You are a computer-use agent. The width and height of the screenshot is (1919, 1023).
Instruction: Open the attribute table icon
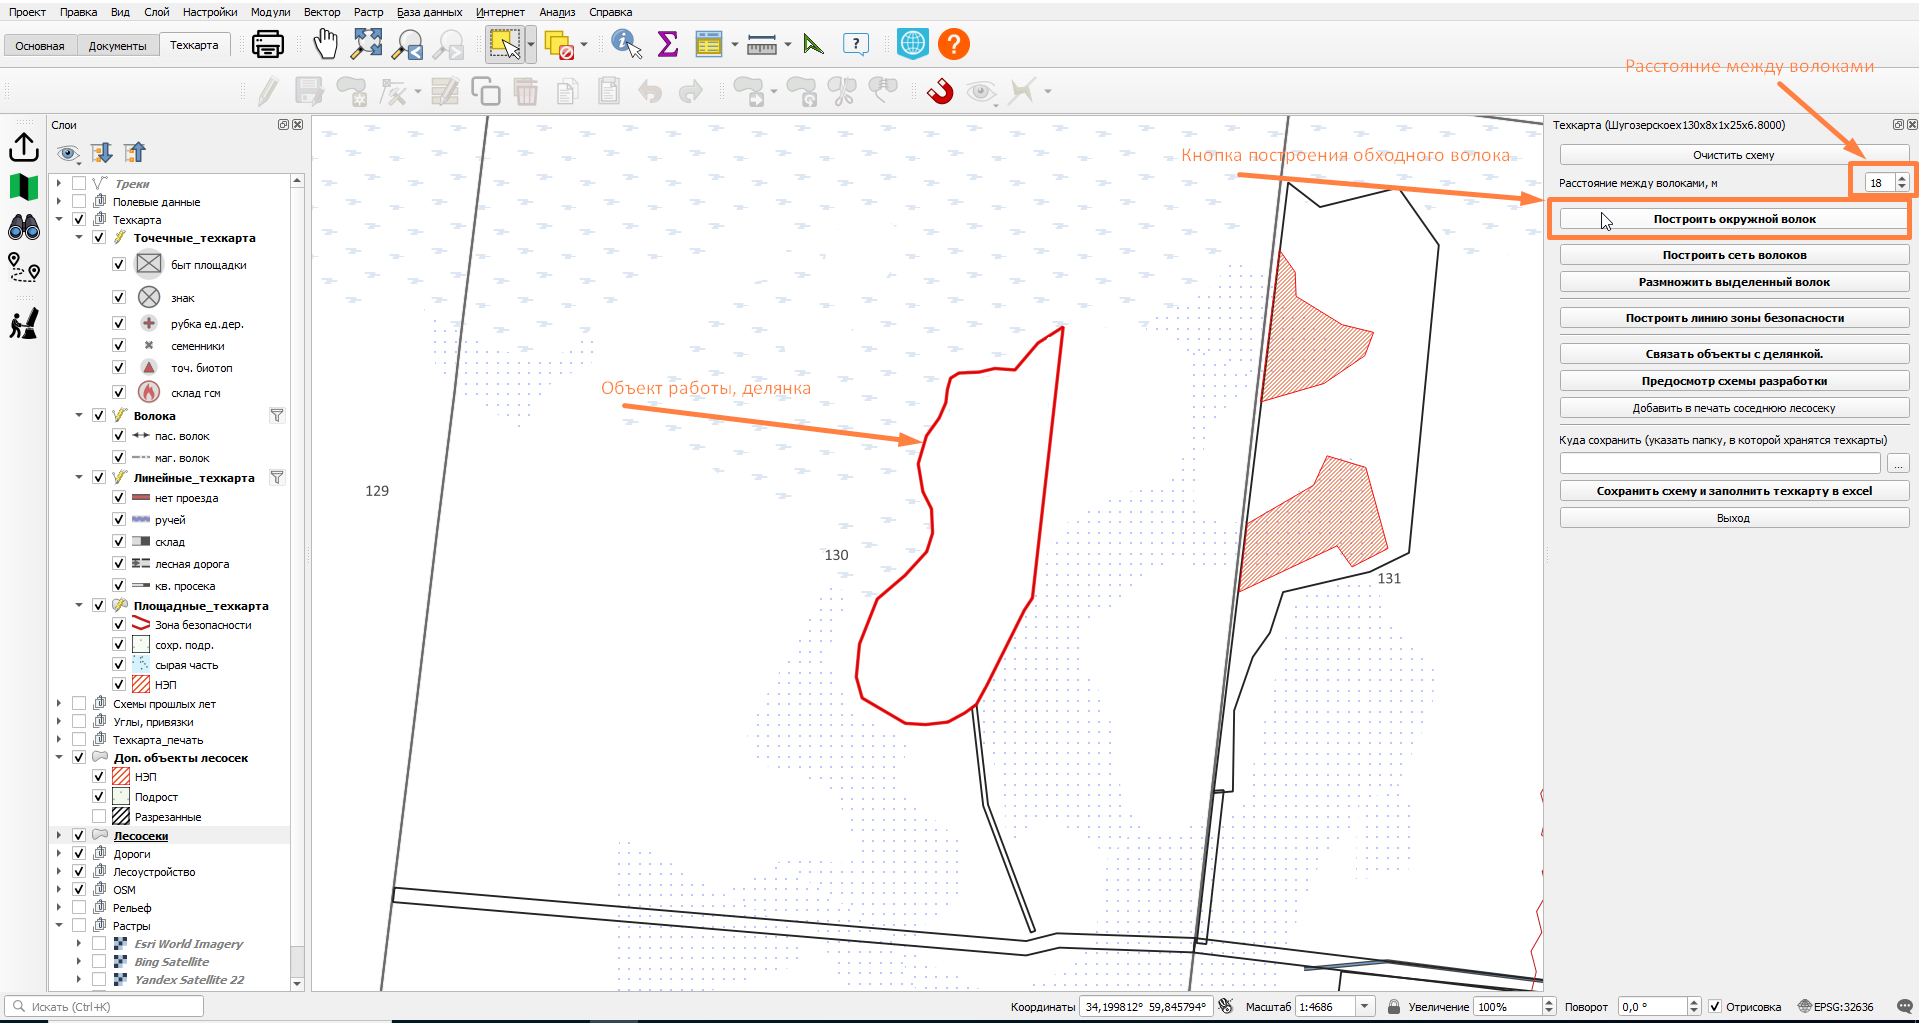[x=709, y=44]
